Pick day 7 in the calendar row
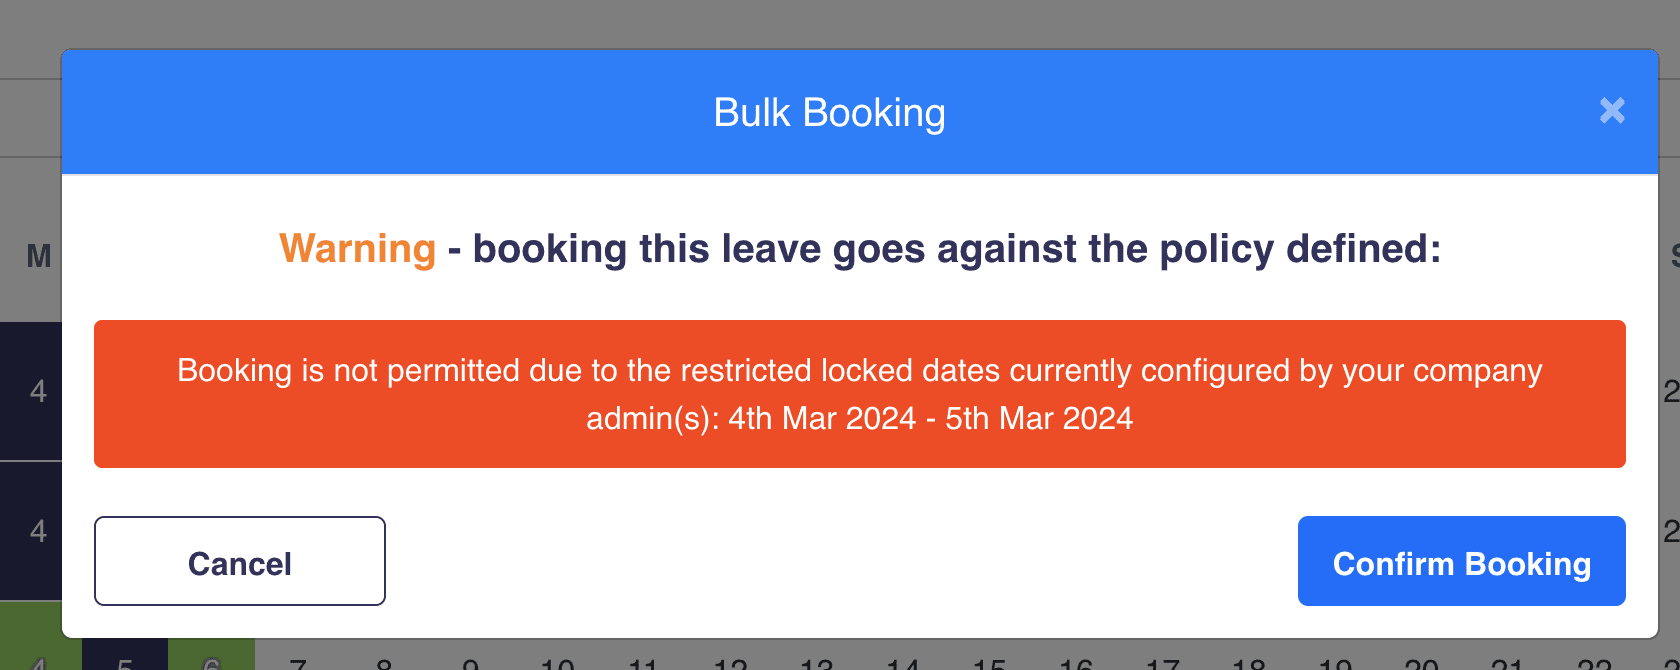Image resolution: width=1680 pixels, height=670 pixels. pyautogui.click(x=298, y=662)
